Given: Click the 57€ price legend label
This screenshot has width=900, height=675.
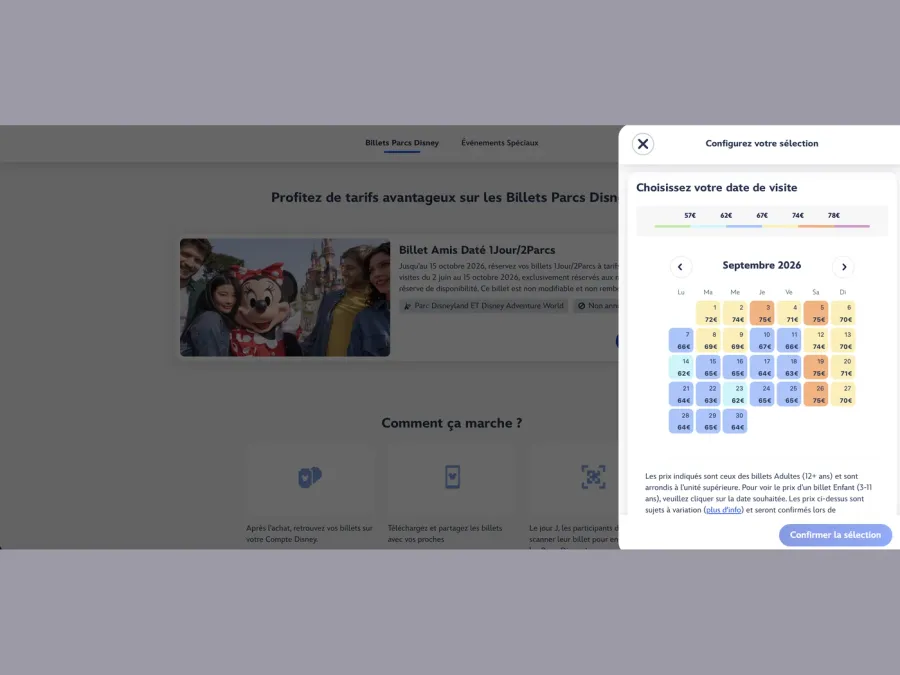Looking at the screenshot, I should click(x=690, y=215).
